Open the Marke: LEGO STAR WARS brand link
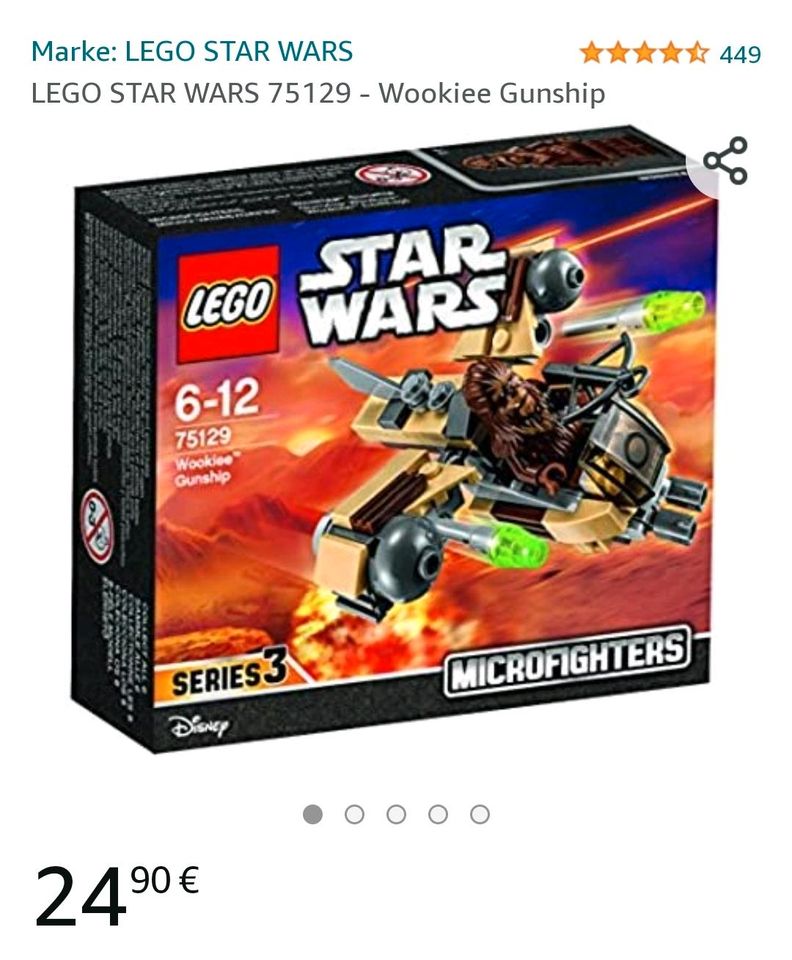 coord(192,51)
